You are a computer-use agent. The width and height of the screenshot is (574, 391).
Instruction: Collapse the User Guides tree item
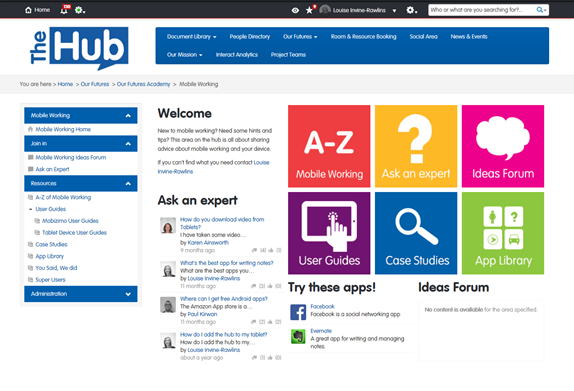coord(30,209)
